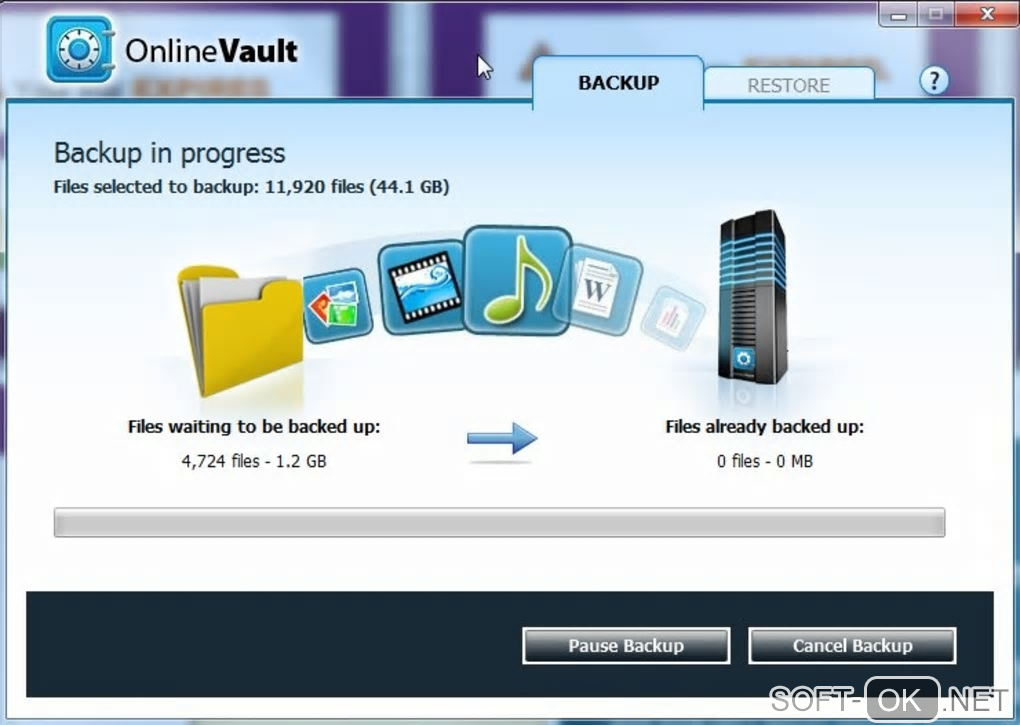Open the help question mark icon
Viewport: 1020px width, 725px height.
coord(933,81)
